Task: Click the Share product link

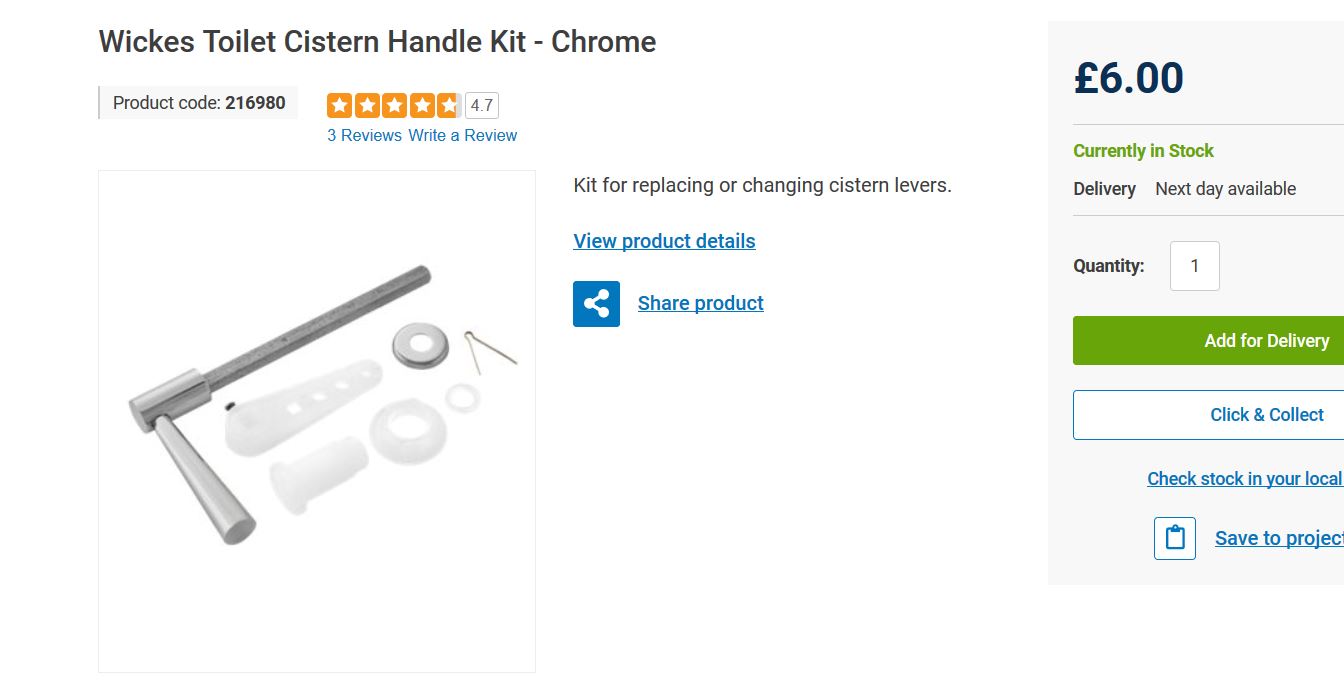Action: point(700,303)
